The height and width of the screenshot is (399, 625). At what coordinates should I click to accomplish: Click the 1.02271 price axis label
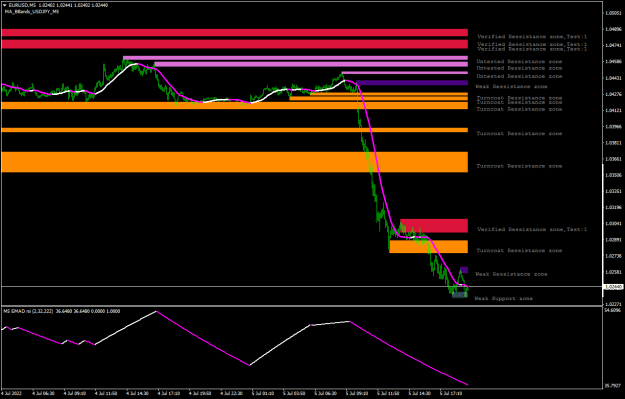click(x=613, y=304)
